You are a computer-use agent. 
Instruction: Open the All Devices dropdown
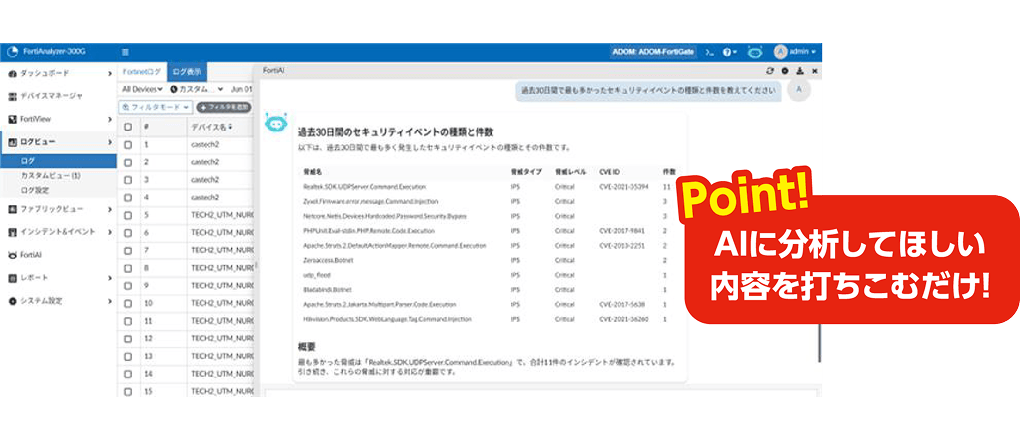click(x=142, y=89)
